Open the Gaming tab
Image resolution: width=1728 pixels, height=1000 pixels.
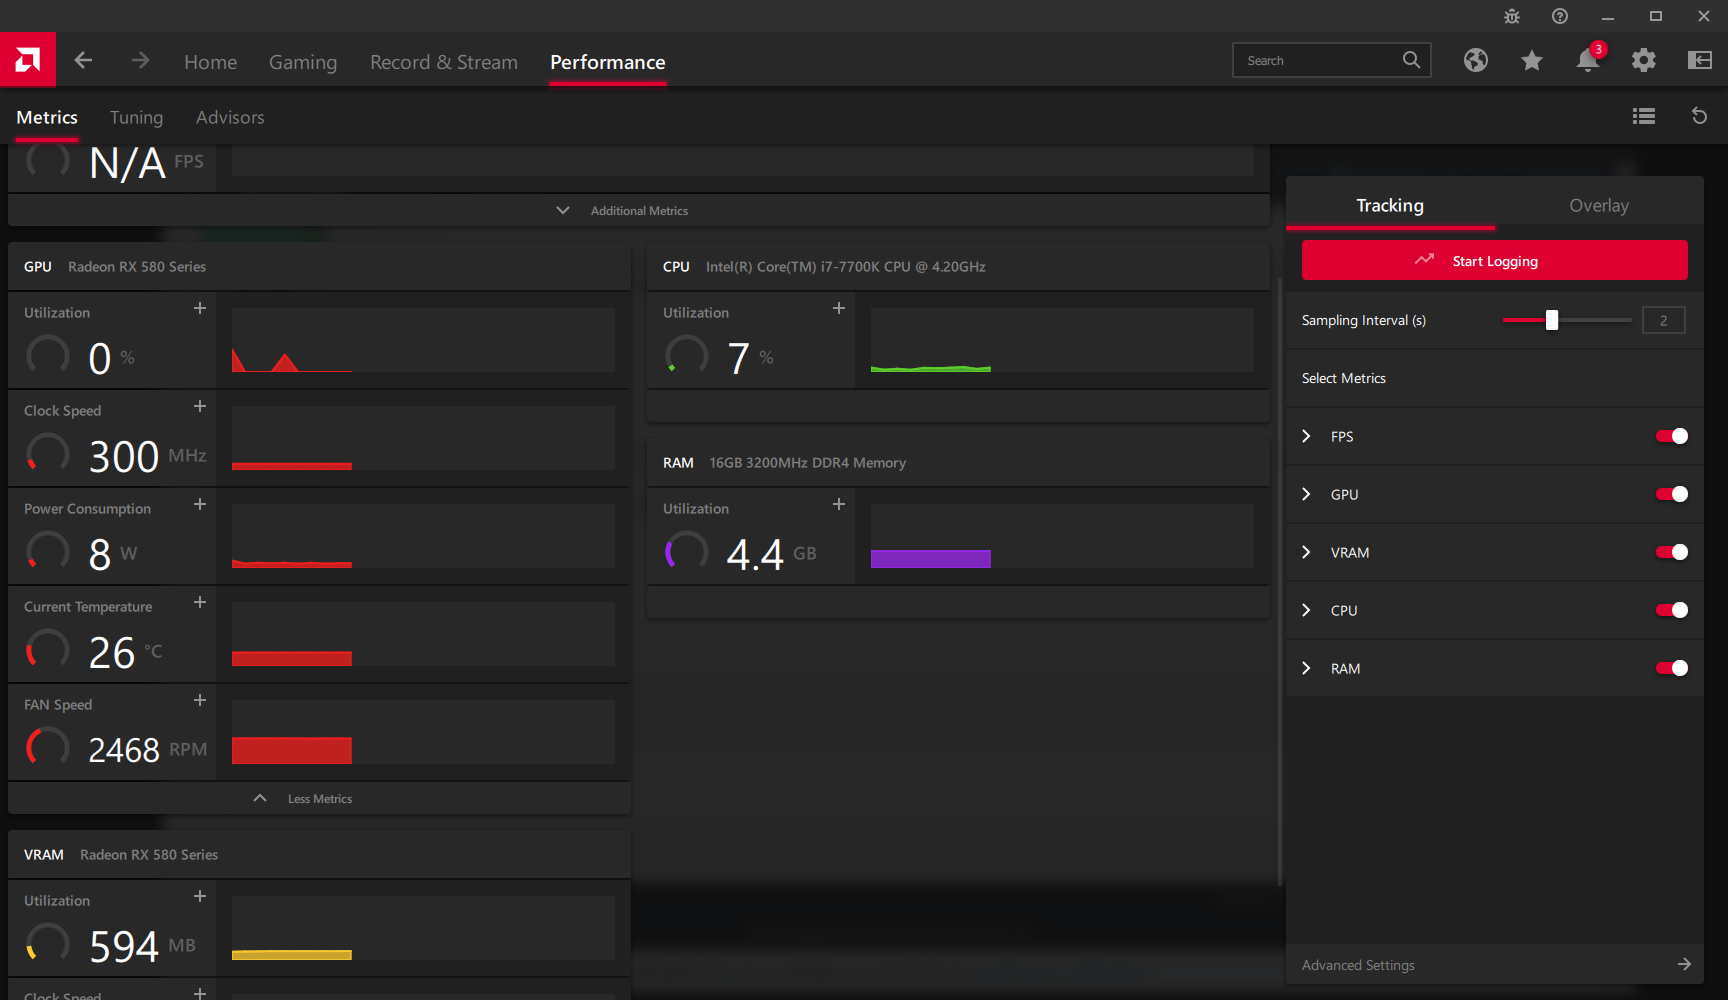tap(303, 62)
